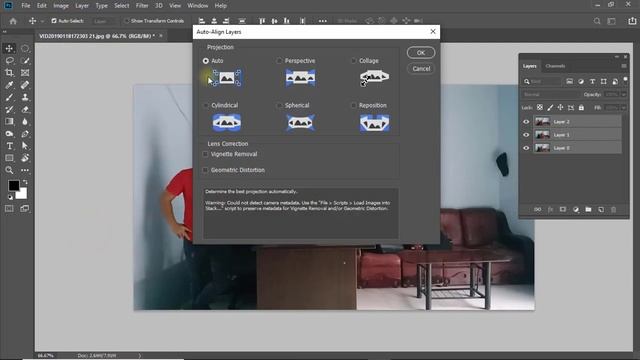Select the Gradient tool
This screenshot has width=640, height=360.
9,122
